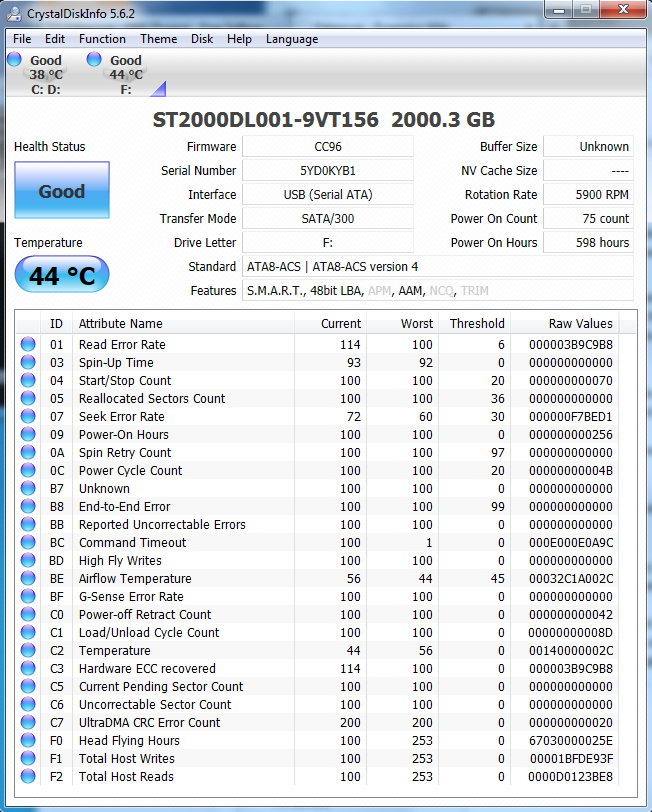The width and height of the screenshot is (652, 812).
Task: Click the Power On Count value 75 count
Action: pyautogui.click(x=588, y=219)
